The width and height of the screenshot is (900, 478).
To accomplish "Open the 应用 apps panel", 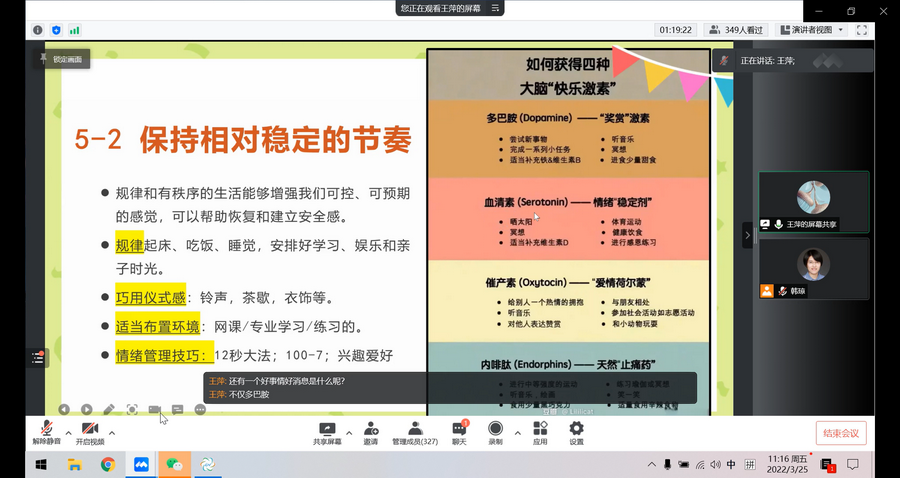I will pyautogui.click(x=540, y=433).
